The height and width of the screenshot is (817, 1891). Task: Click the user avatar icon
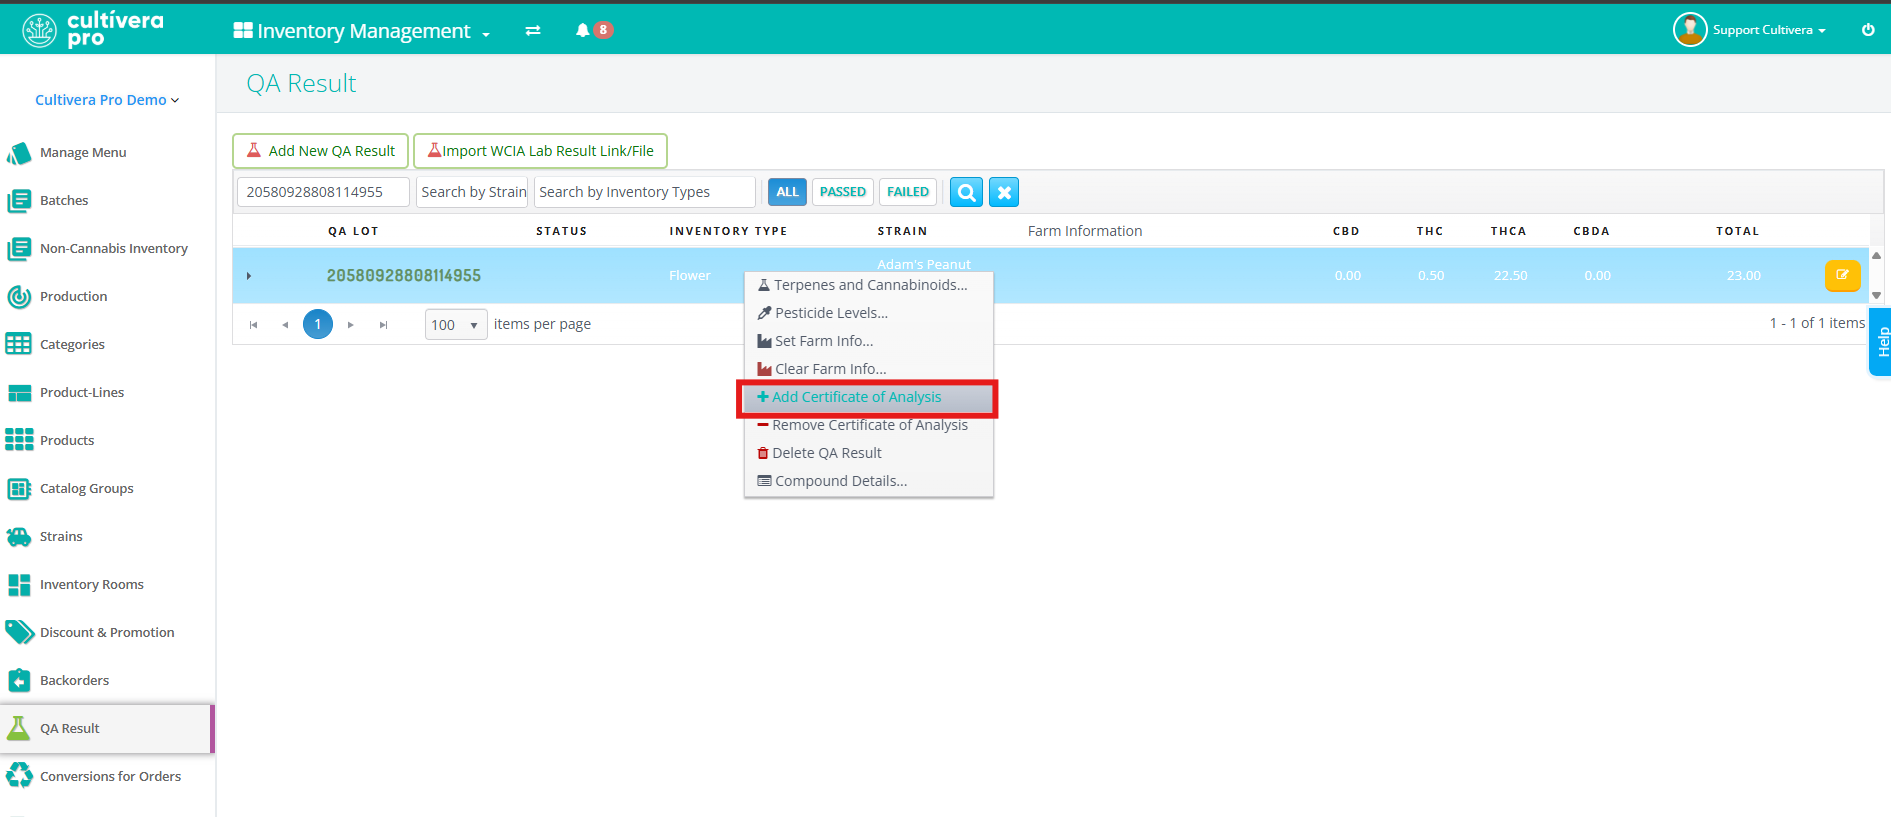coord(1690,30)
